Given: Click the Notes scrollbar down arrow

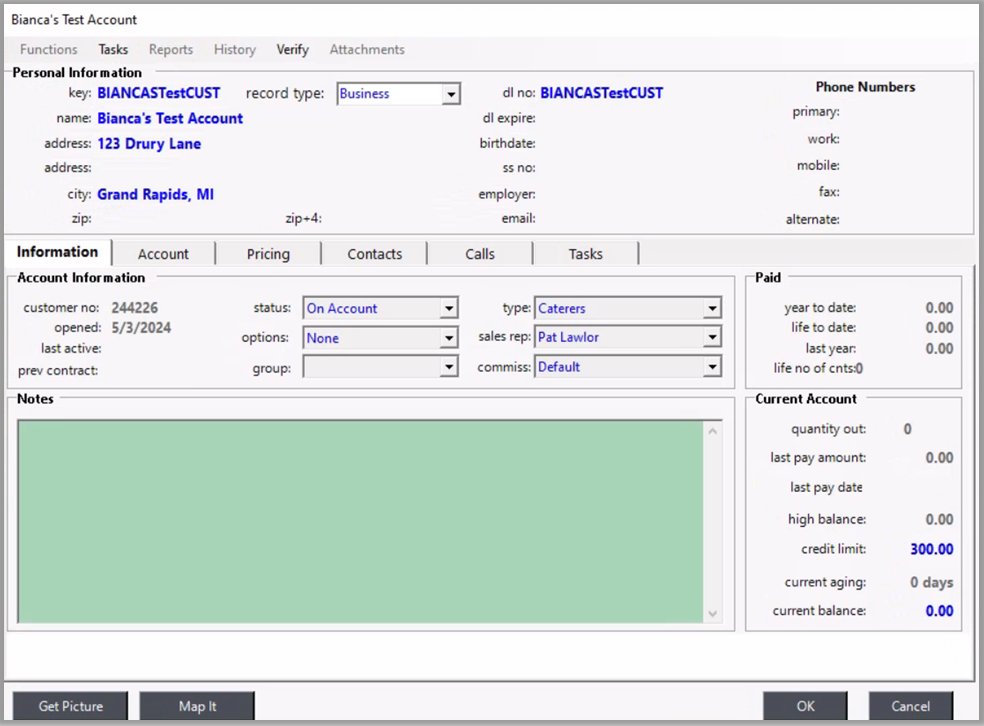Looking at the screenshot, I should [713, 613].
